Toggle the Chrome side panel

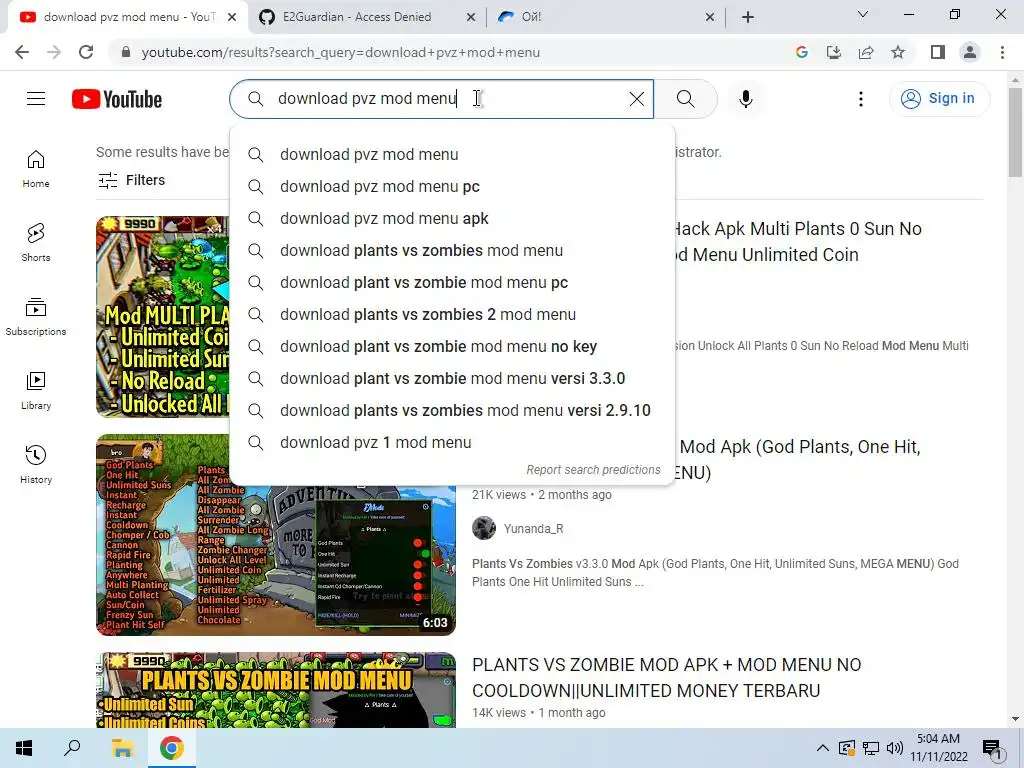click(x=938, y=52)
